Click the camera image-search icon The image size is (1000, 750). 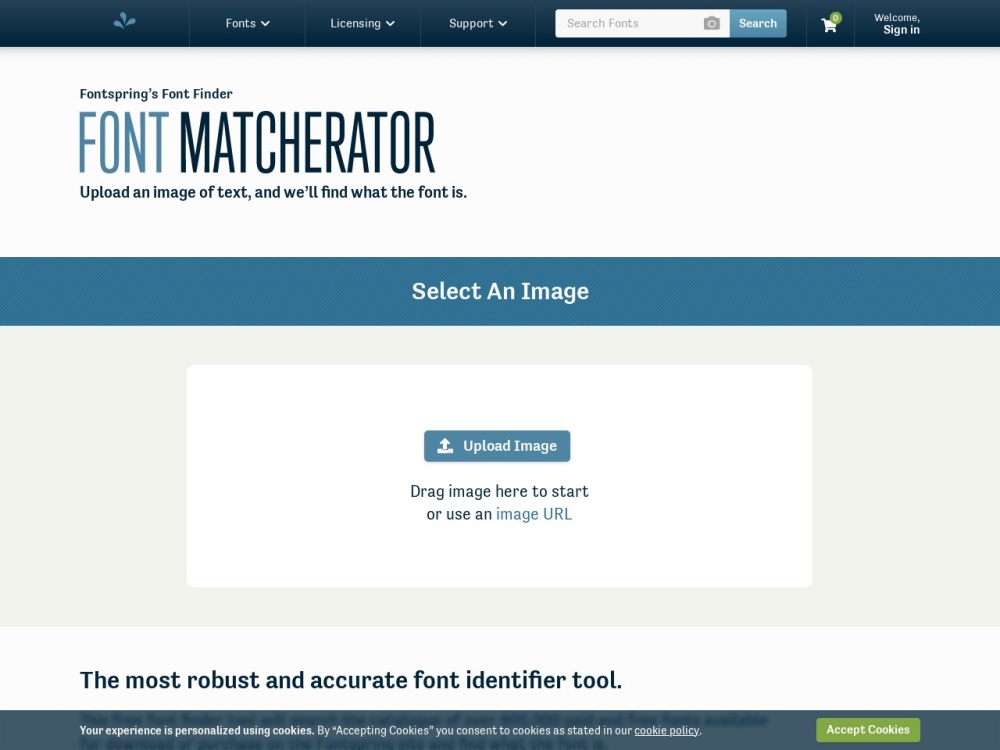pos(712,24)
